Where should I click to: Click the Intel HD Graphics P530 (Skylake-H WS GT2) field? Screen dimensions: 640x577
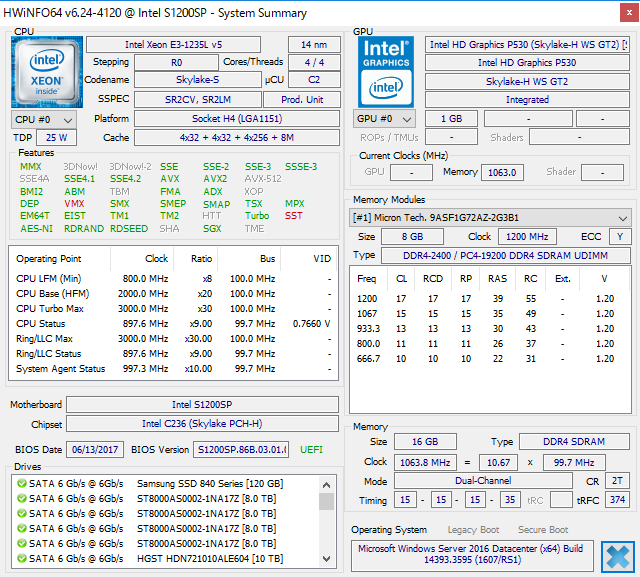(527, 44)
